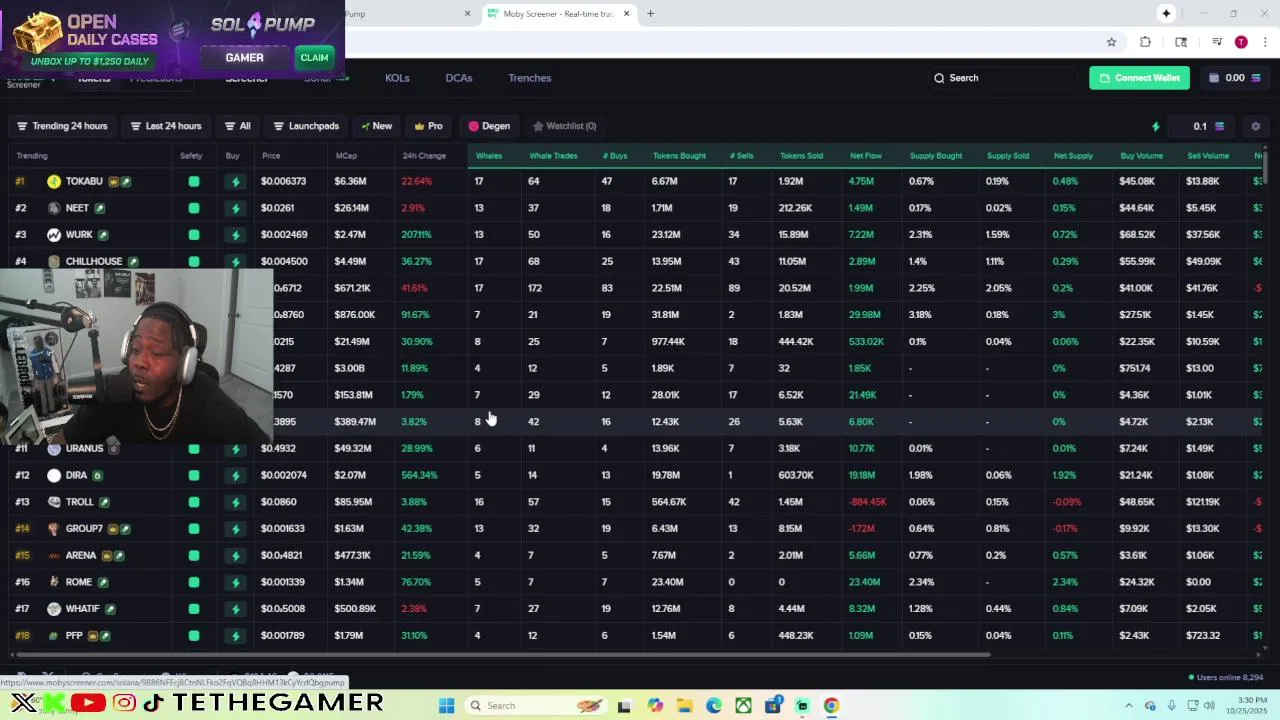Click the pump badge next to NEET
Screen dimensions: 1280x720
99,208
